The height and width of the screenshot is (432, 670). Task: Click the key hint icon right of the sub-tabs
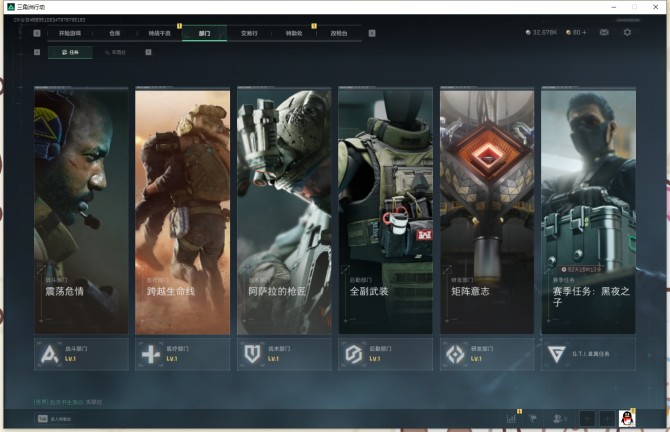point(148,52)
